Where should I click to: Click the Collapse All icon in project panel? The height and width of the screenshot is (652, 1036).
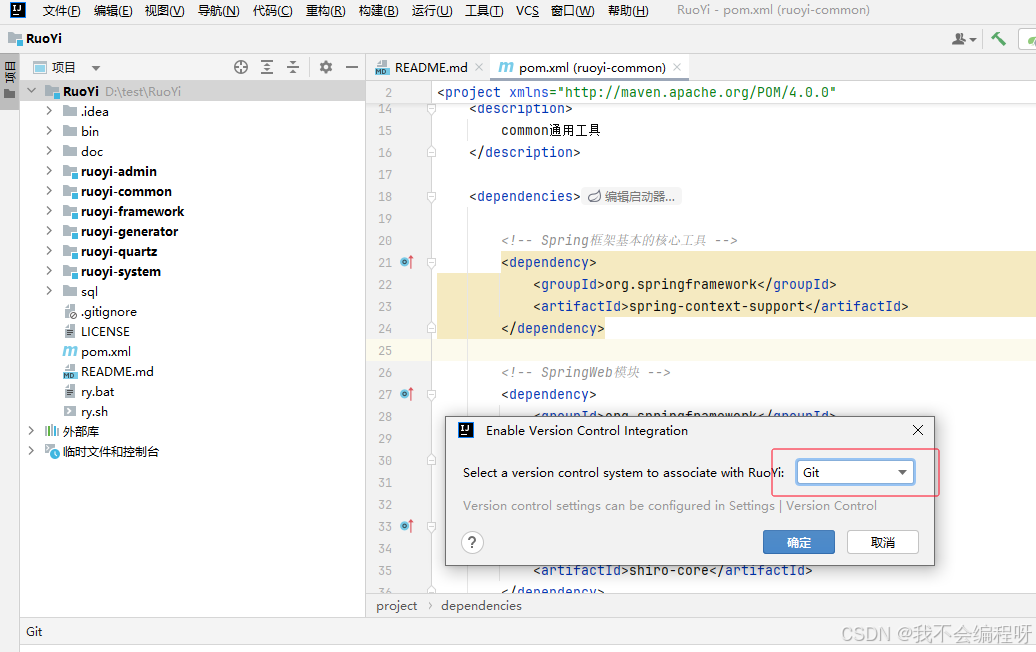pos(293,67)
